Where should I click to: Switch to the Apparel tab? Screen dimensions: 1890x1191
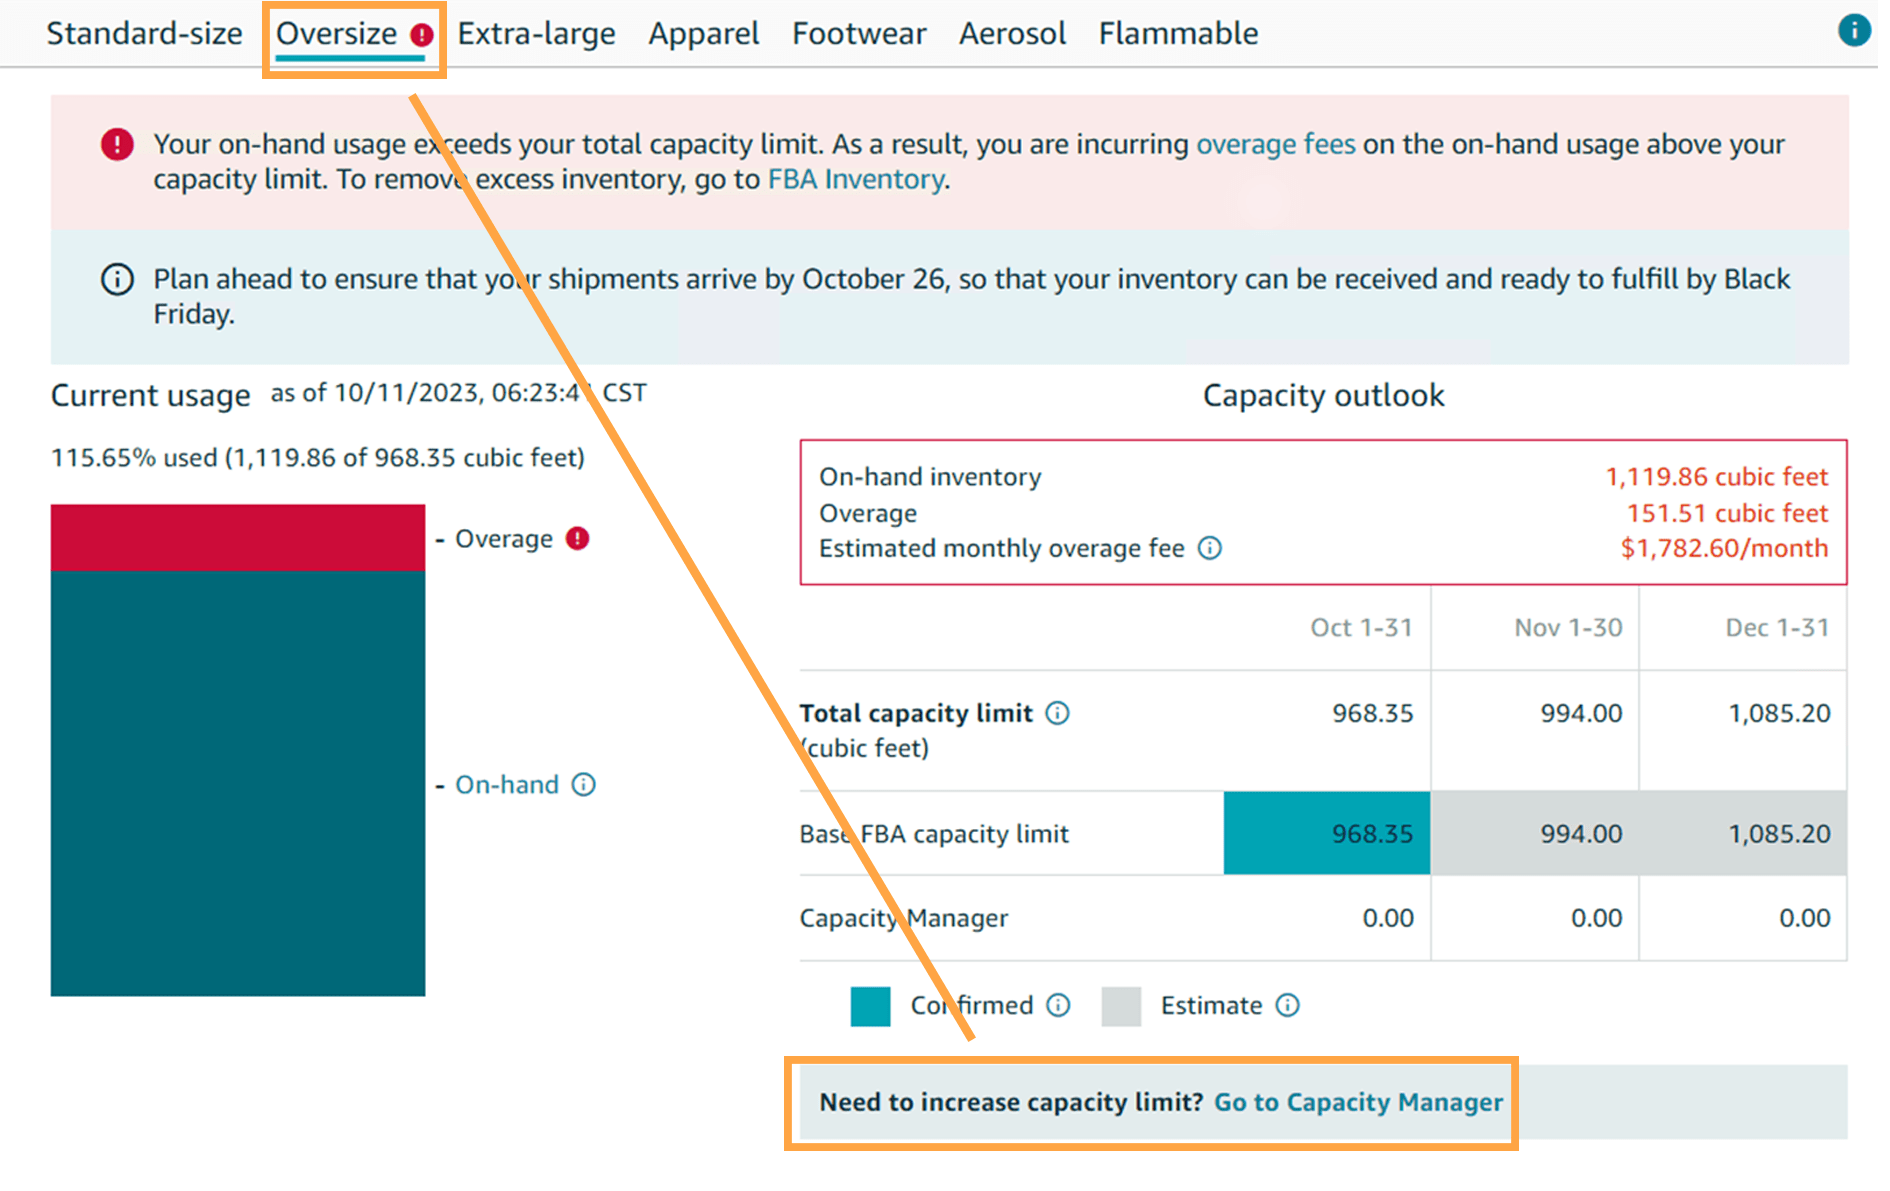(703, 34)
